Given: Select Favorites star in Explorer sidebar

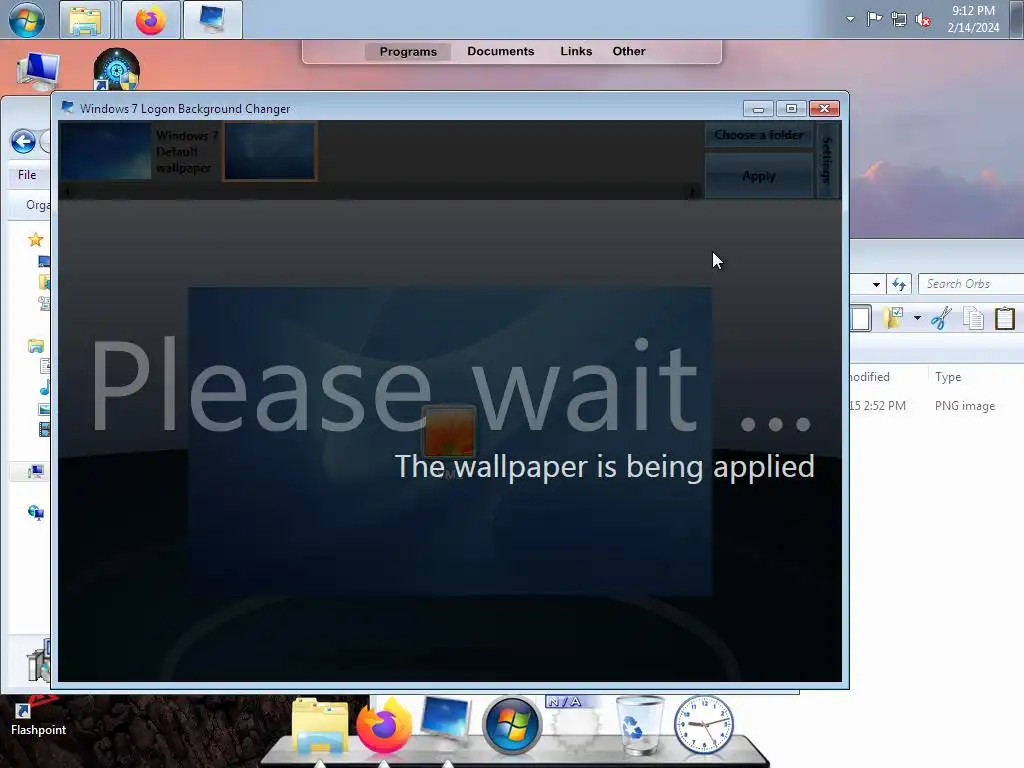Looking at the screenshot, I should pyautogui.click(x=35, y=240).
